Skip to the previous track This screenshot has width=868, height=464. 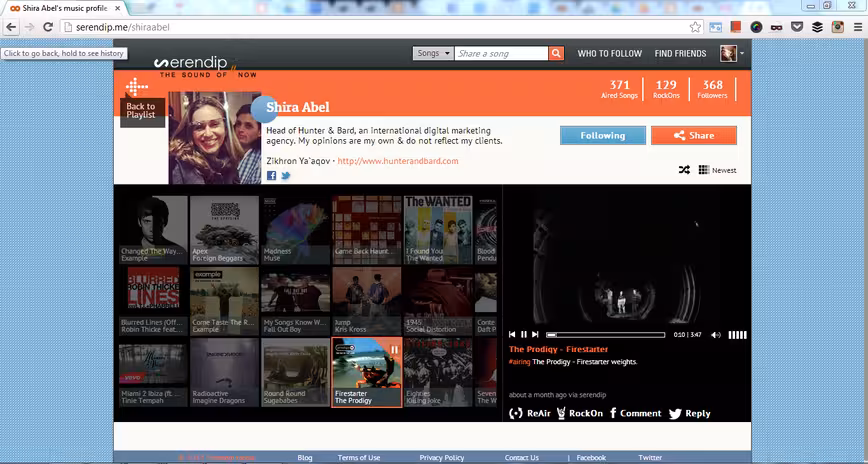[512, 334]
